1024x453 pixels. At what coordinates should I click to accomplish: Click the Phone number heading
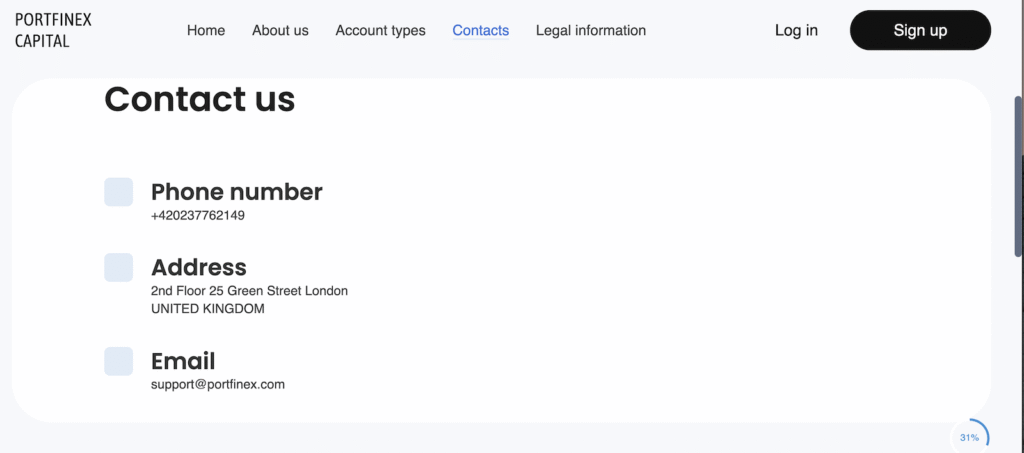pyautogui.click(x=236, y=192)
